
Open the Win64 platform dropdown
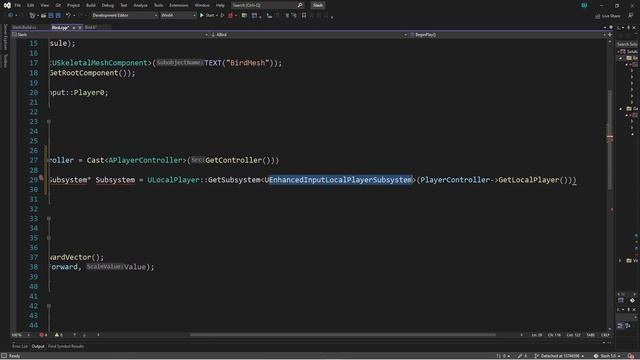tap(178, 16)
